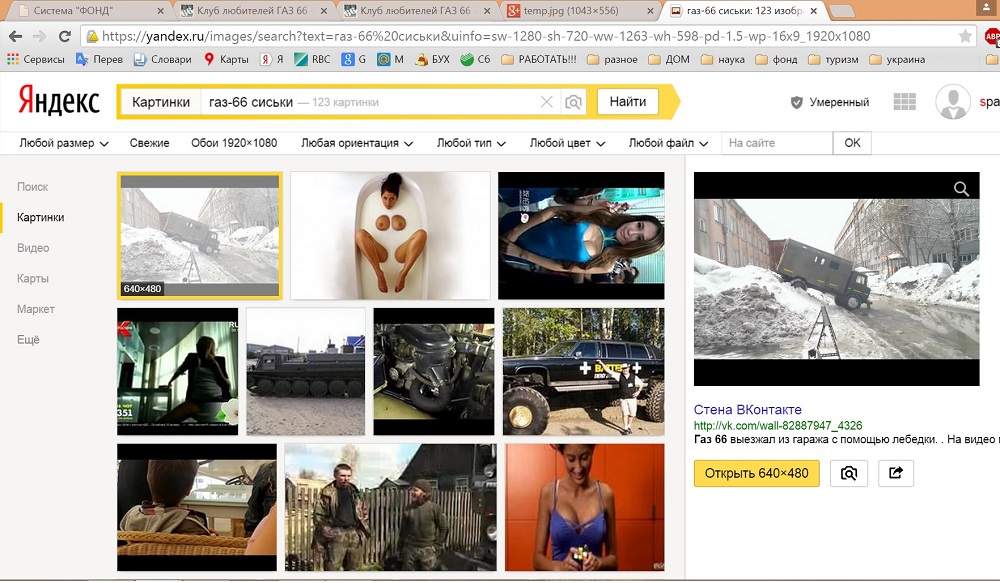
Task: Open the M mail bookmark
Action: [390, 59]
